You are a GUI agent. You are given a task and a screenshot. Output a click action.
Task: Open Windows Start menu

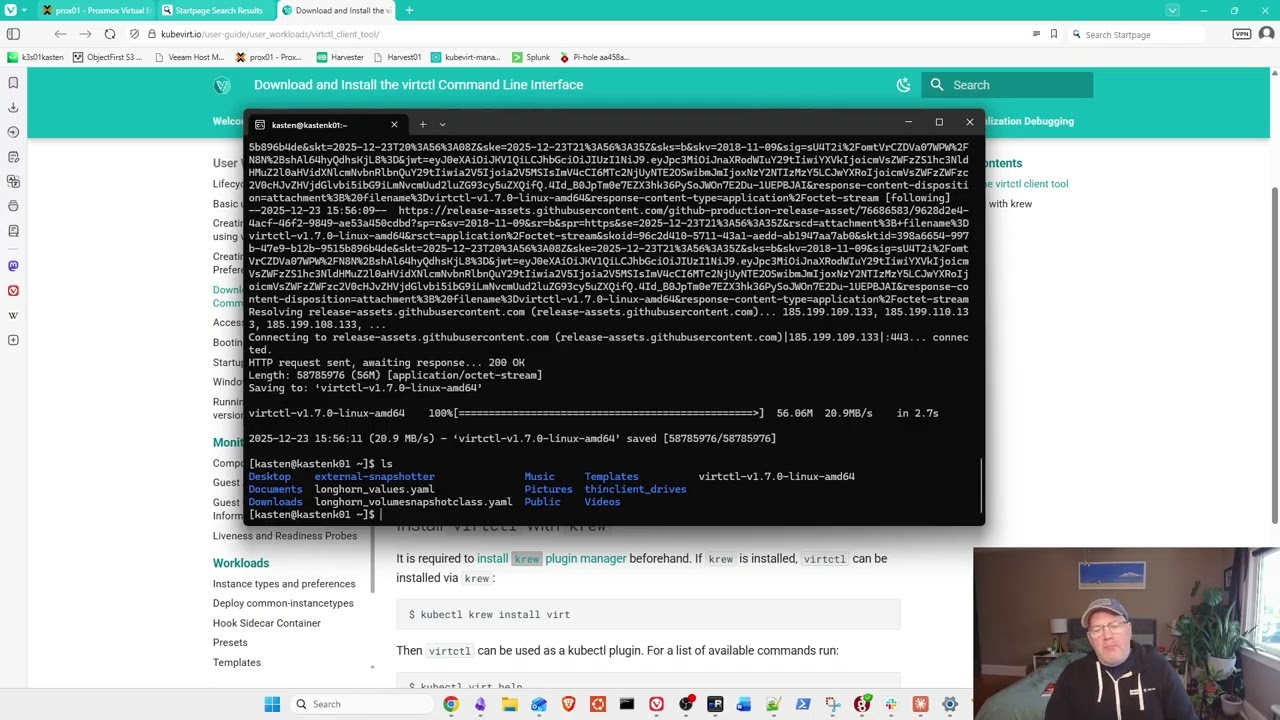click(x=272, y=704)
